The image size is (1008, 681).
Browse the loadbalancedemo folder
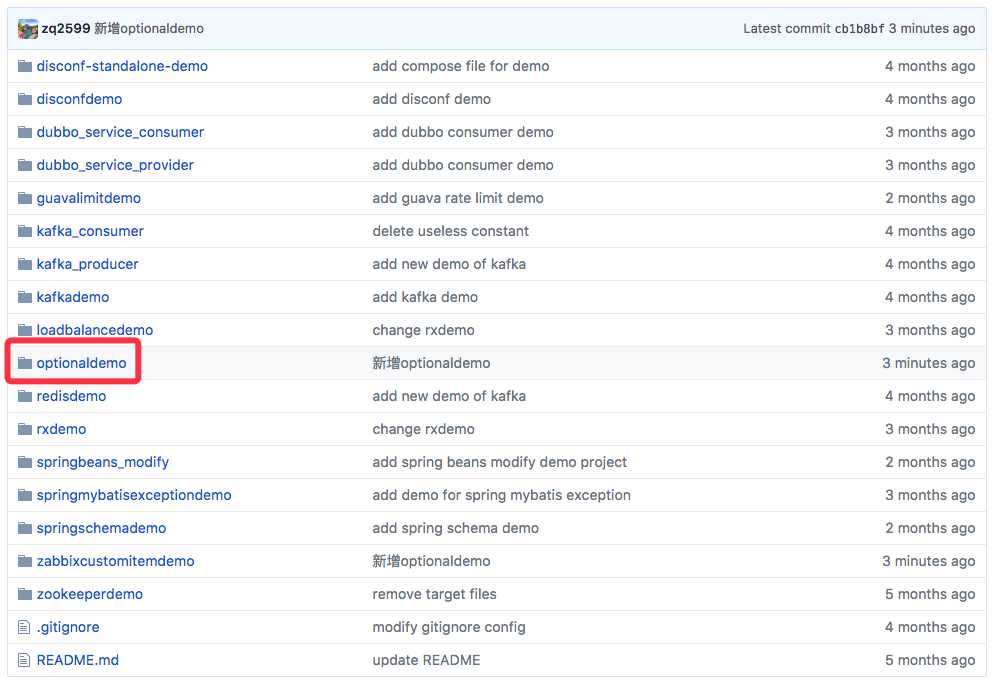(x=95, y=330)
